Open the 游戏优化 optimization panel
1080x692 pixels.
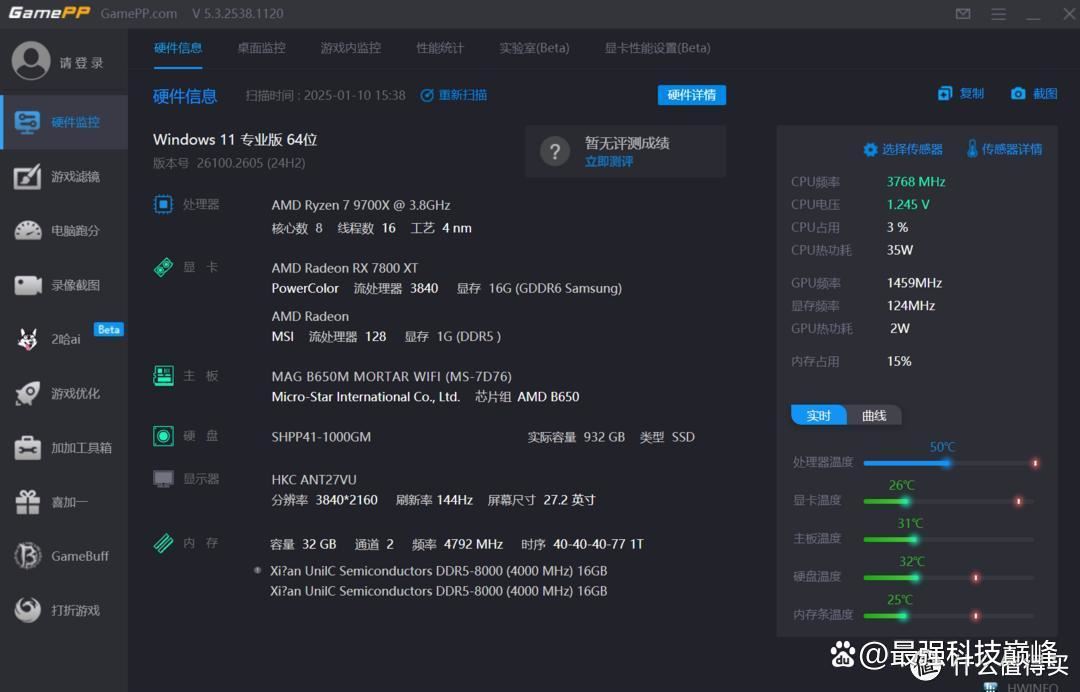(x=64, y=393)
